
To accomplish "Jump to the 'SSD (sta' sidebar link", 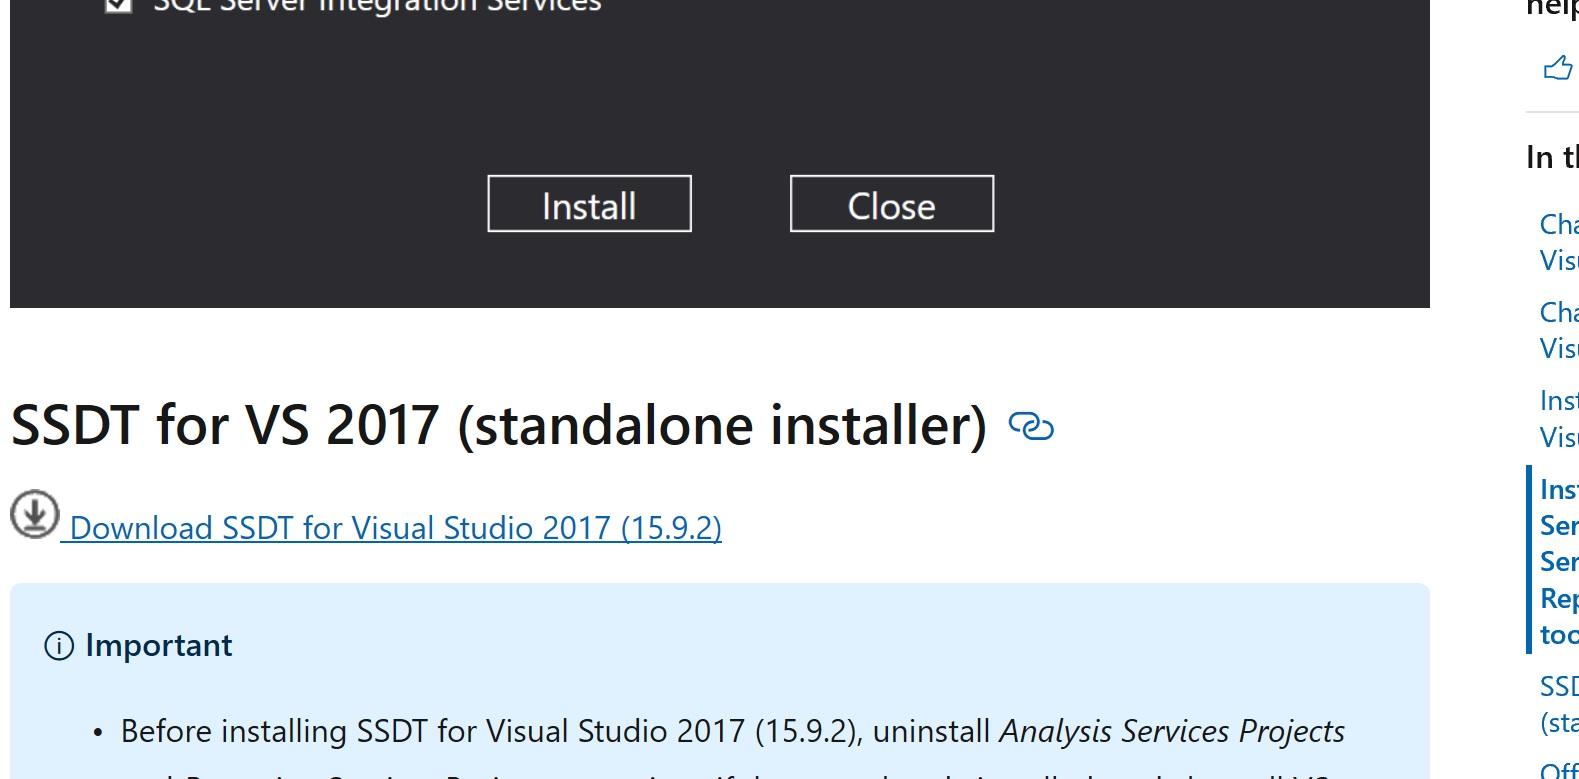I will (x=1559, y=704).
